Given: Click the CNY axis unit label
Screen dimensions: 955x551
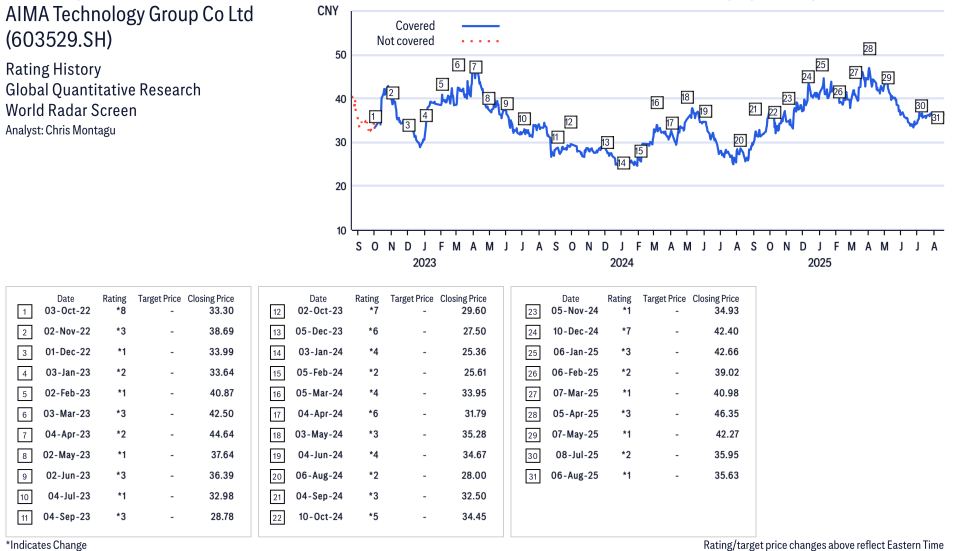Looking at the screenshot, I should (x=328, y=11).
